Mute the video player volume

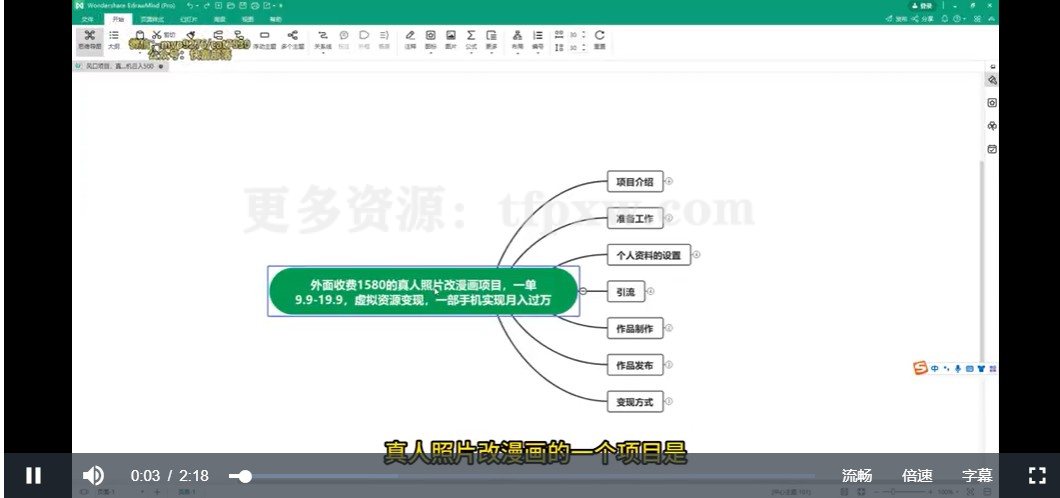pos(93,476)
